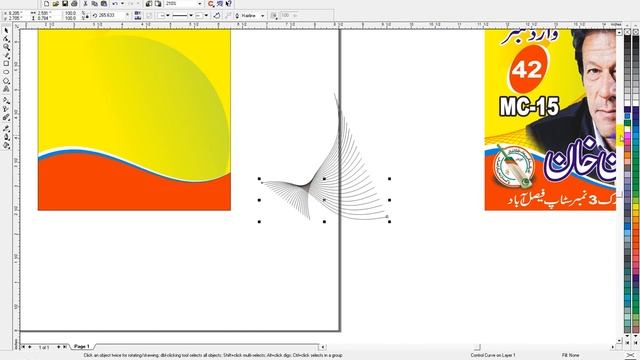Viewport: 640px width, 360px height.
Task: Click the ruler origin corner box
Action: [17, 26]
